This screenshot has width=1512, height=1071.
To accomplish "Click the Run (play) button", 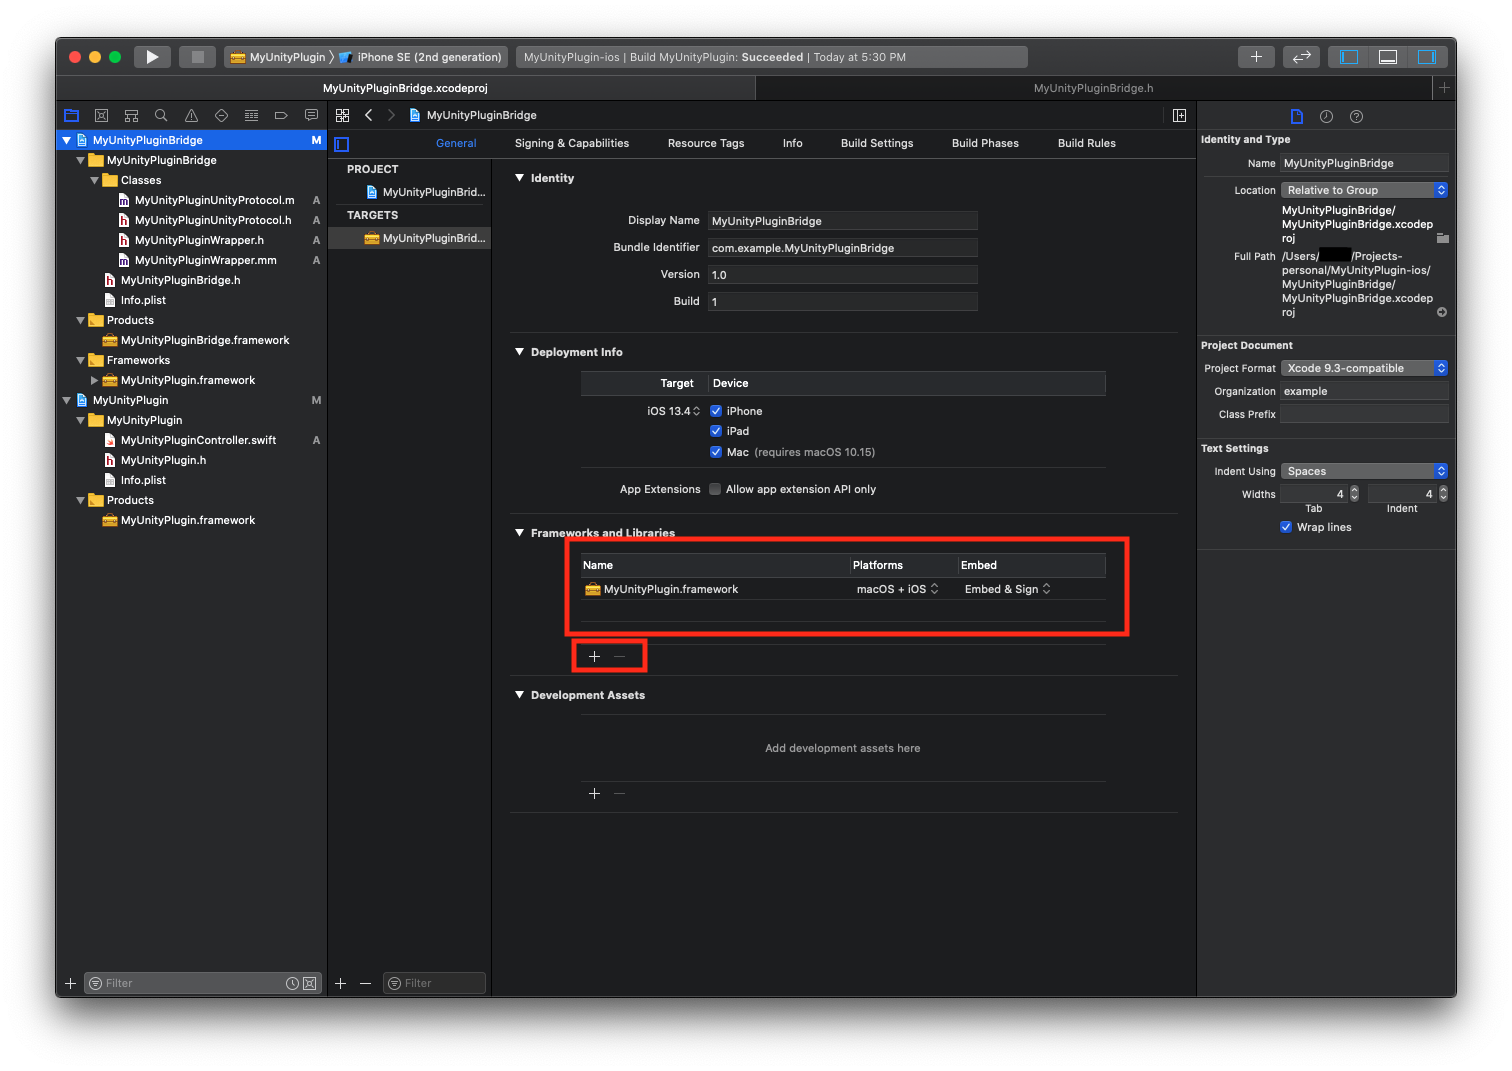I will [x=152, y=57].
